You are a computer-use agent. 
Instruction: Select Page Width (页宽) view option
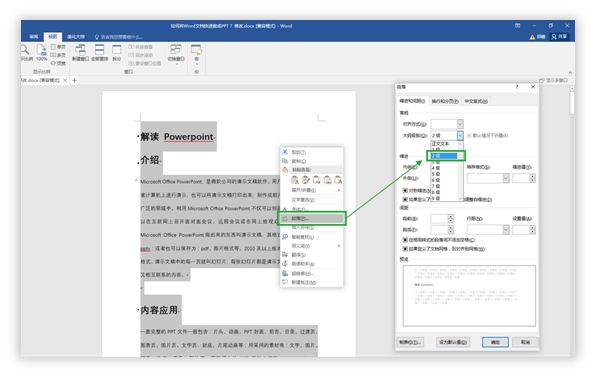(58, 63)
